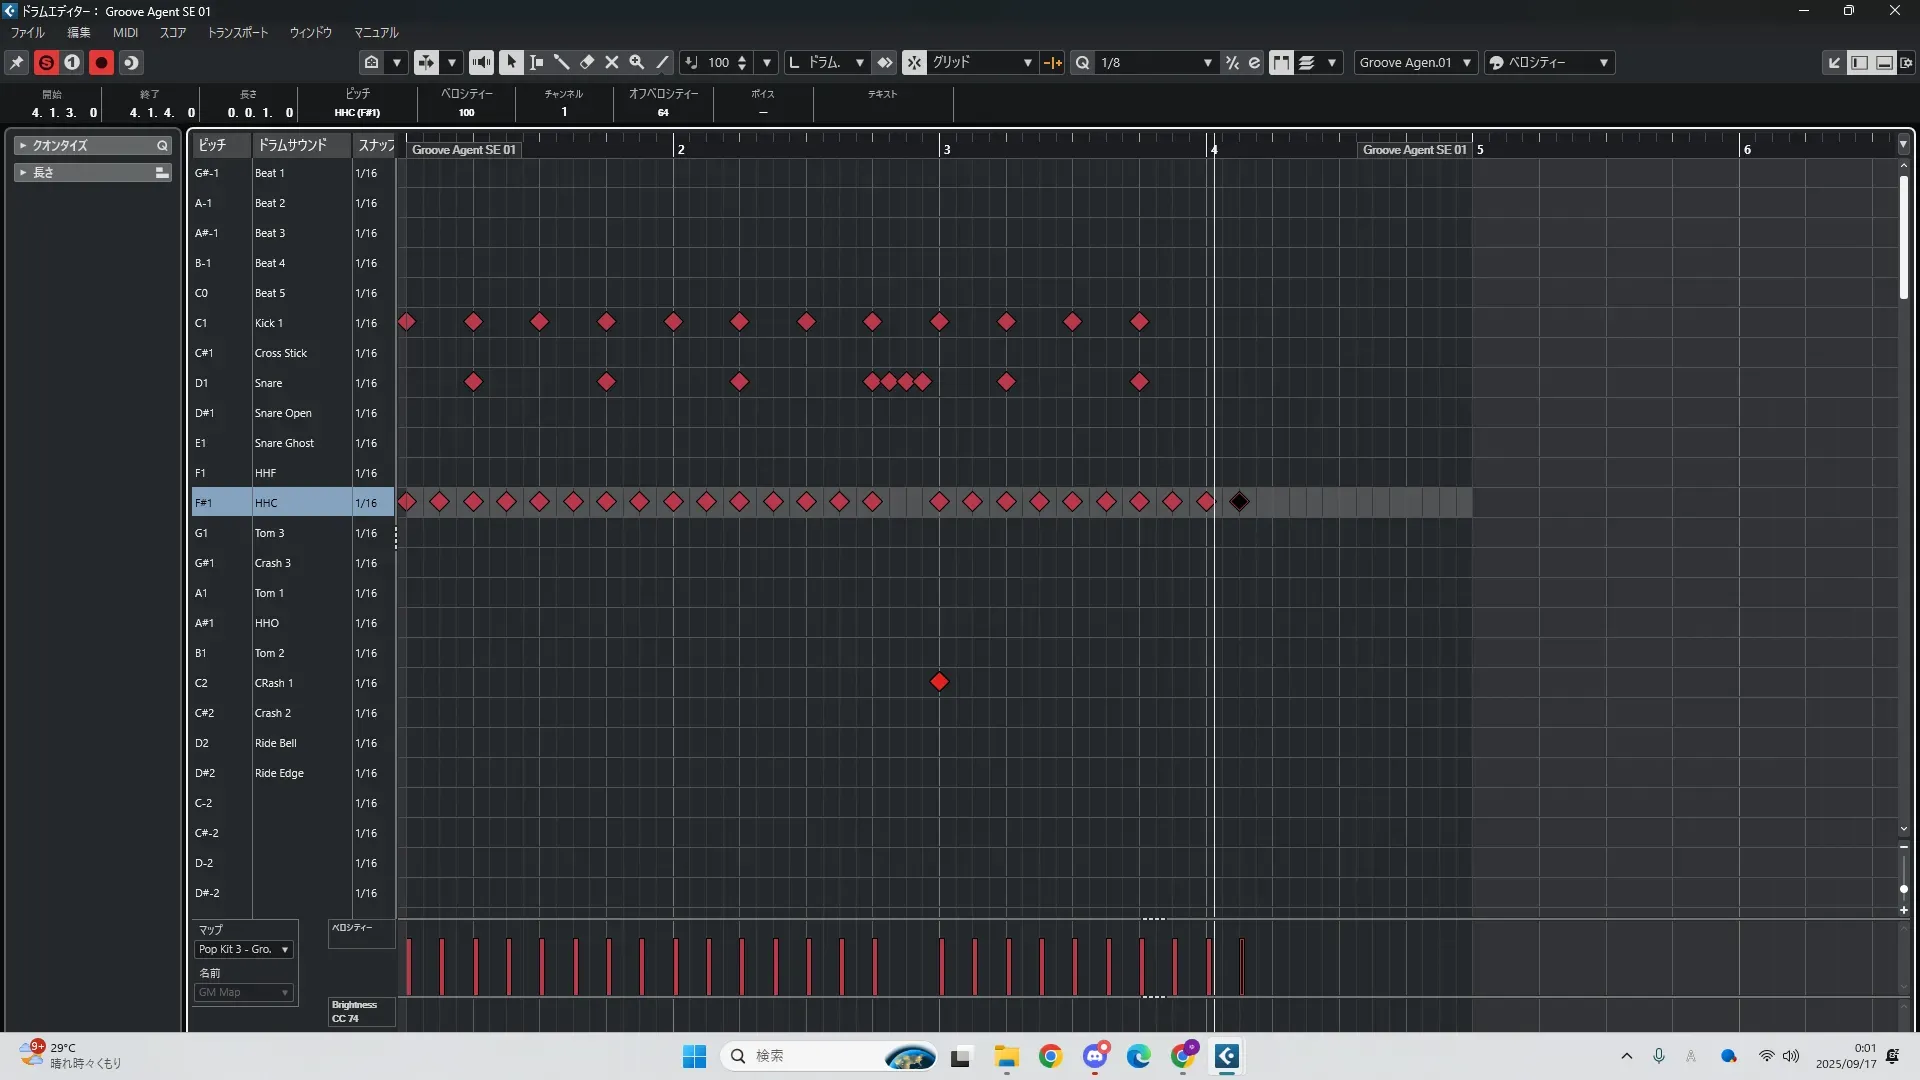The image size is (1920, 1080).
Task: Click the vertical scrollbar of note display
Action: coord(1904,238)
